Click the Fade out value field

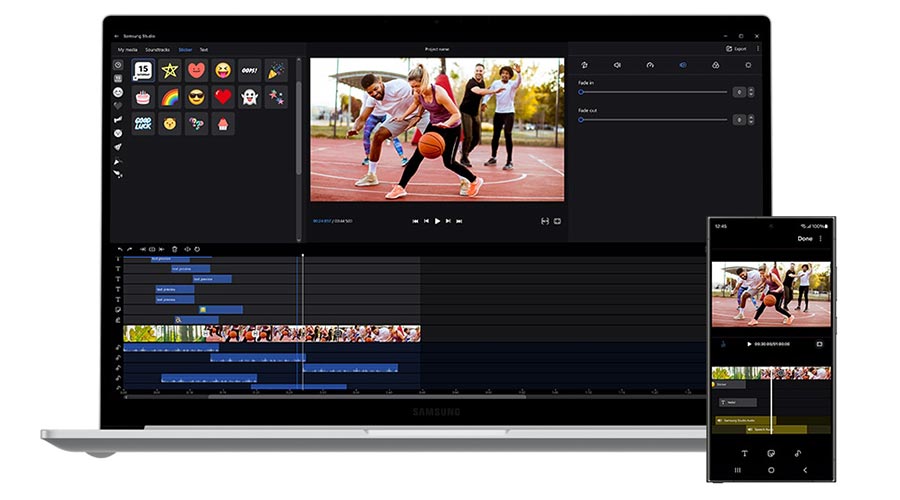coord(739,119)
